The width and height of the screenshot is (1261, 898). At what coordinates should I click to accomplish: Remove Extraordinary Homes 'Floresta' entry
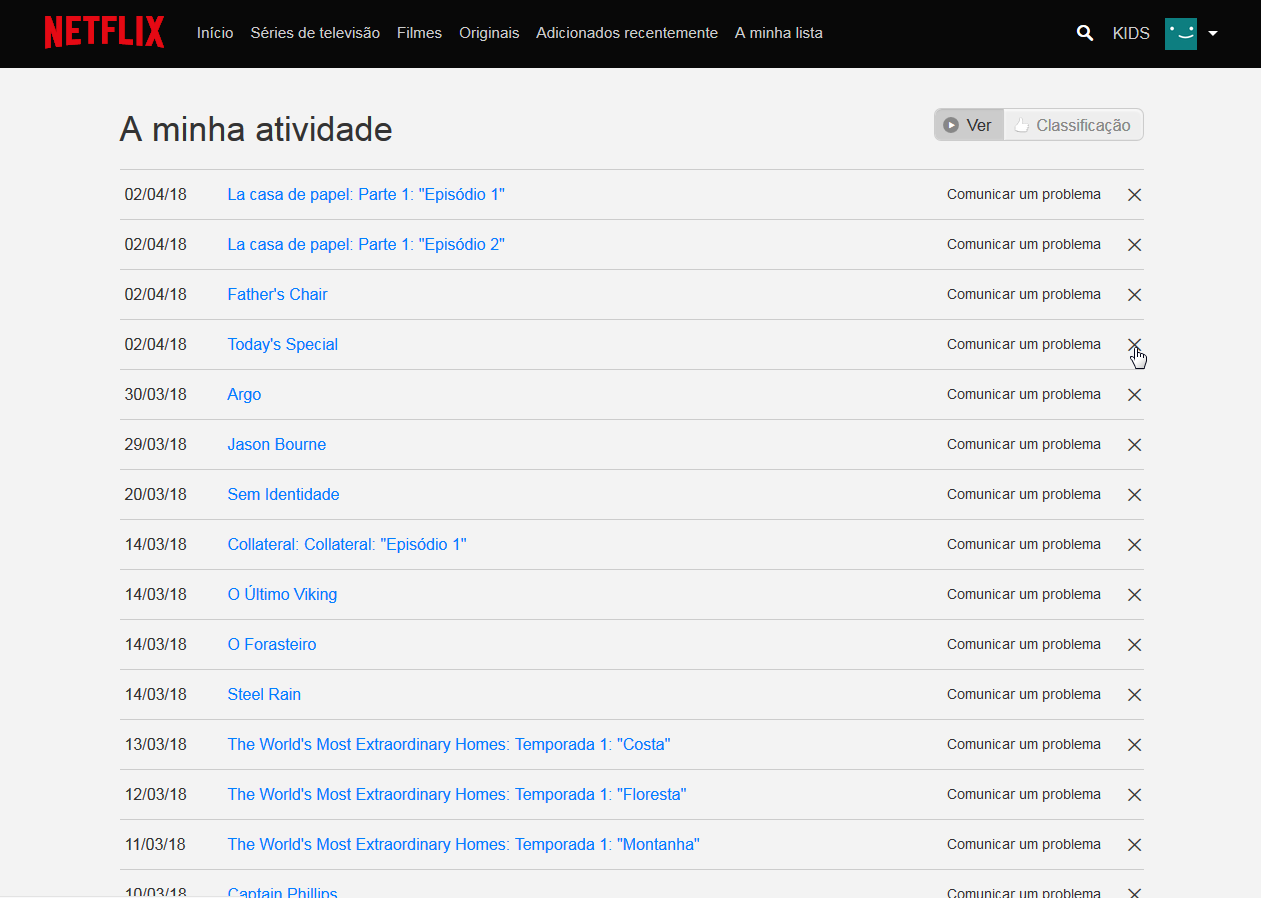pyautogui.click(x=1134, y=795)
